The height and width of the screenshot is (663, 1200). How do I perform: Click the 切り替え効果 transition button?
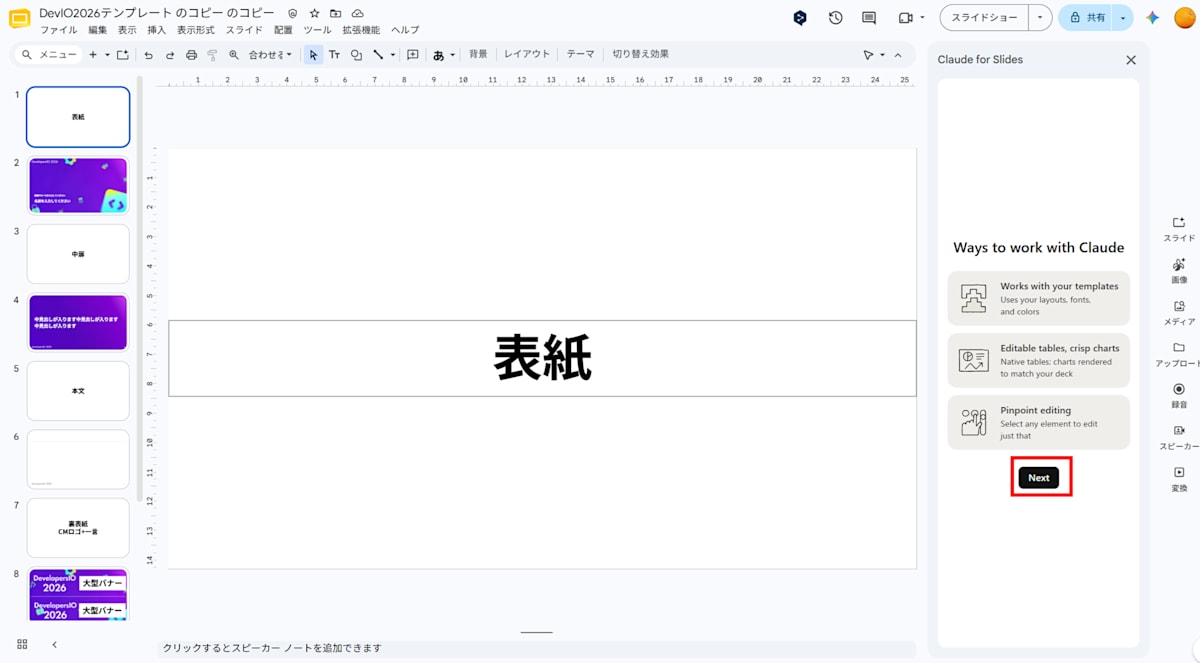[x=640, y=54]
